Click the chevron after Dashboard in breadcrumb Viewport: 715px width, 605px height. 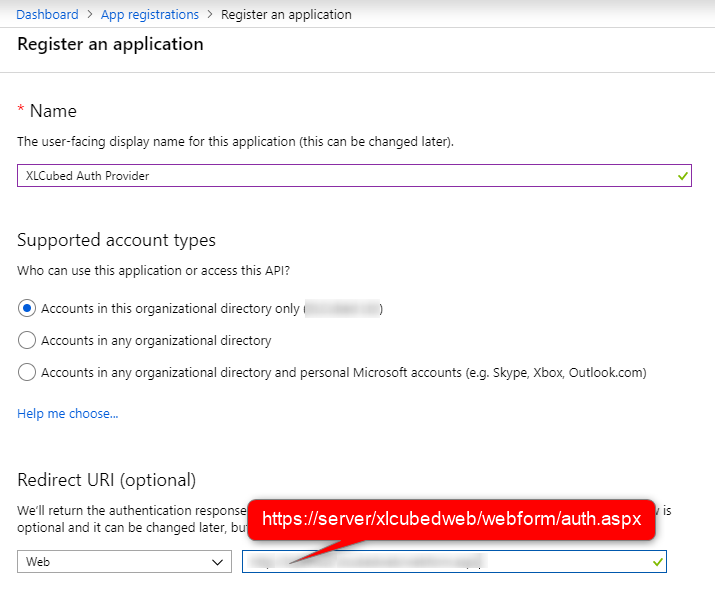click(89, 14)
